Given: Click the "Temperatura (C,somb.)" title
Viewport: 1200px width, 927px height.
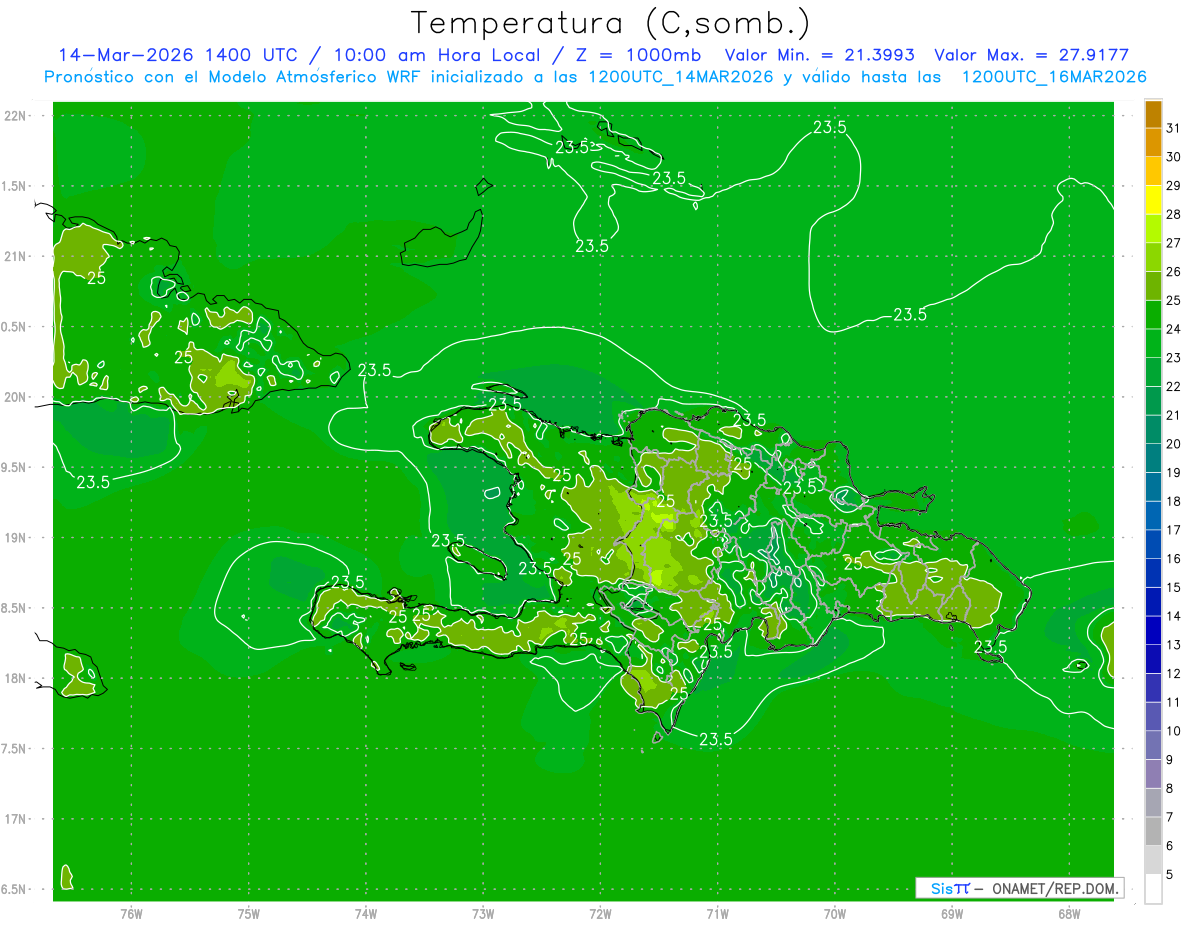Looking at the screenshot, I should [x=611, y=23].
